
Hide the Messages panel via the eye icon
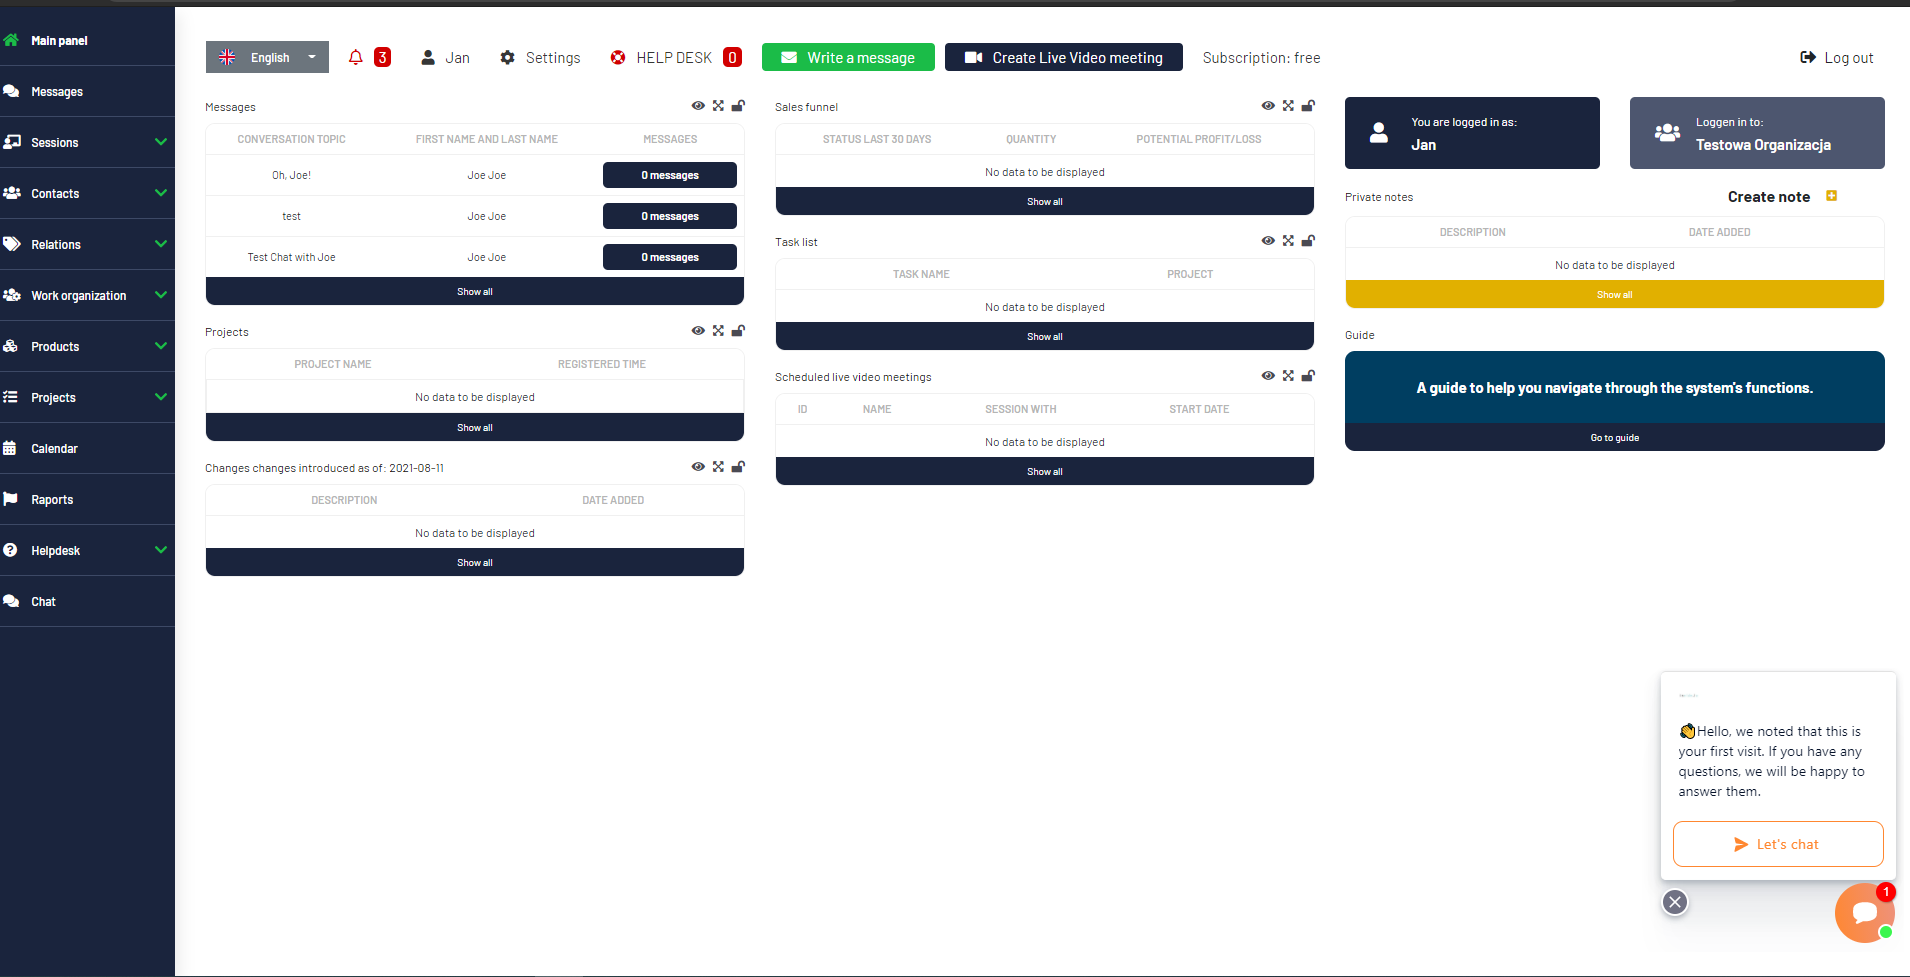(697, 105)
